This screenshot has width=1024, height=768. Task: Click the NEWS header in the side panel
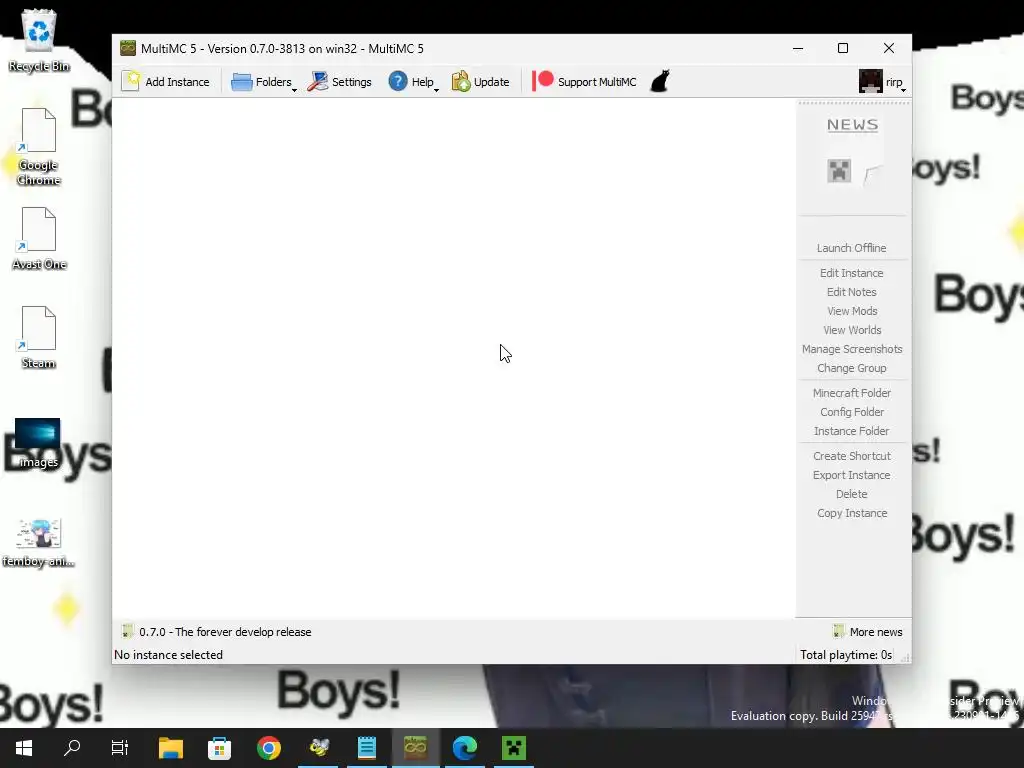tap(852, 125)
